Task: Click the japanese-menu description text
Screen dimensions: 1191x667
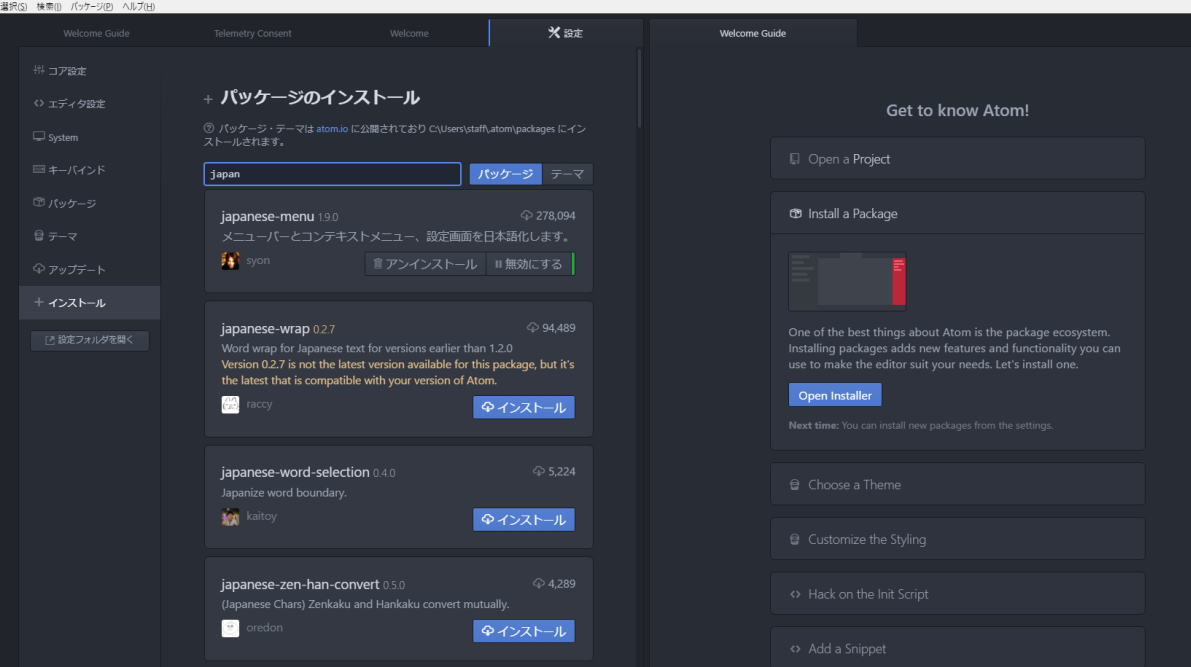Action: (396, 236)
